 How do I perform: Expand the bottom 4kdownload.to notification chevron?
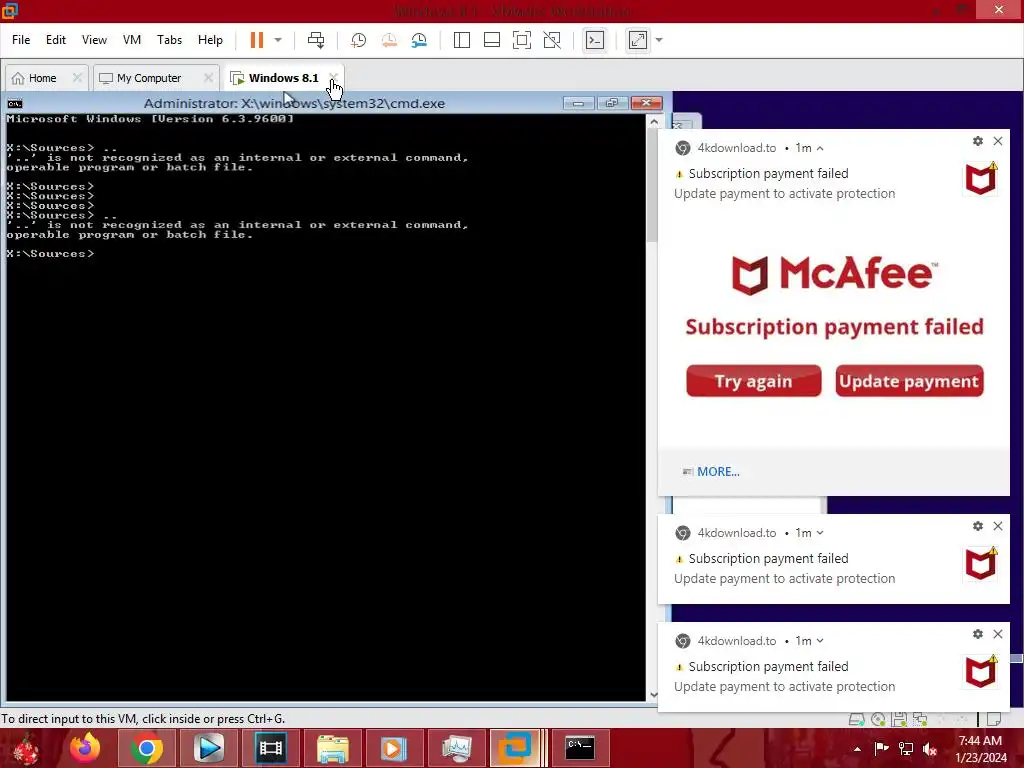[820, 641]
